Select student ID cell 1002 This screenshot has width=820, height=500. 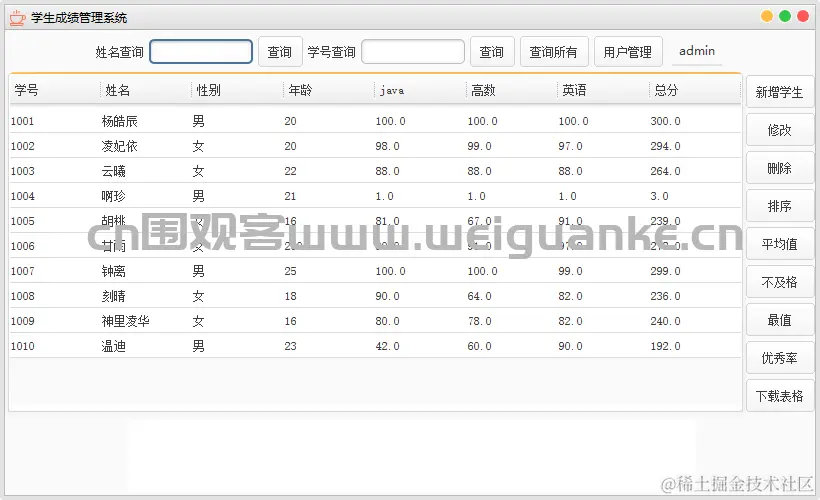click(22, 146)
